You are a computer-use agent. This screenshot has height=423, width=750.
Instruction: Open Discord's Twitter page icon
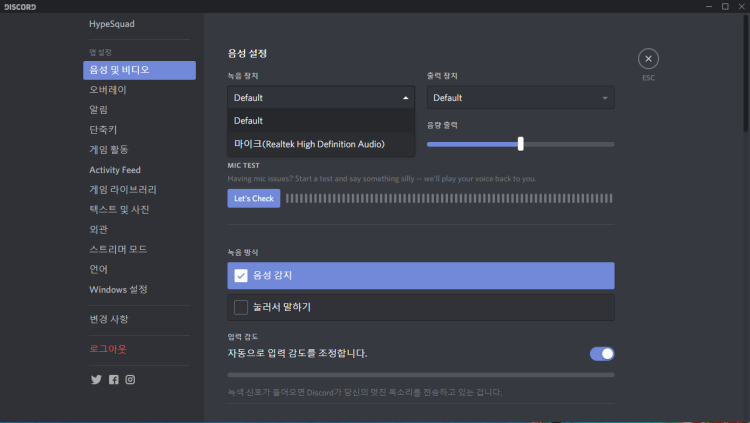pos(96,379)
